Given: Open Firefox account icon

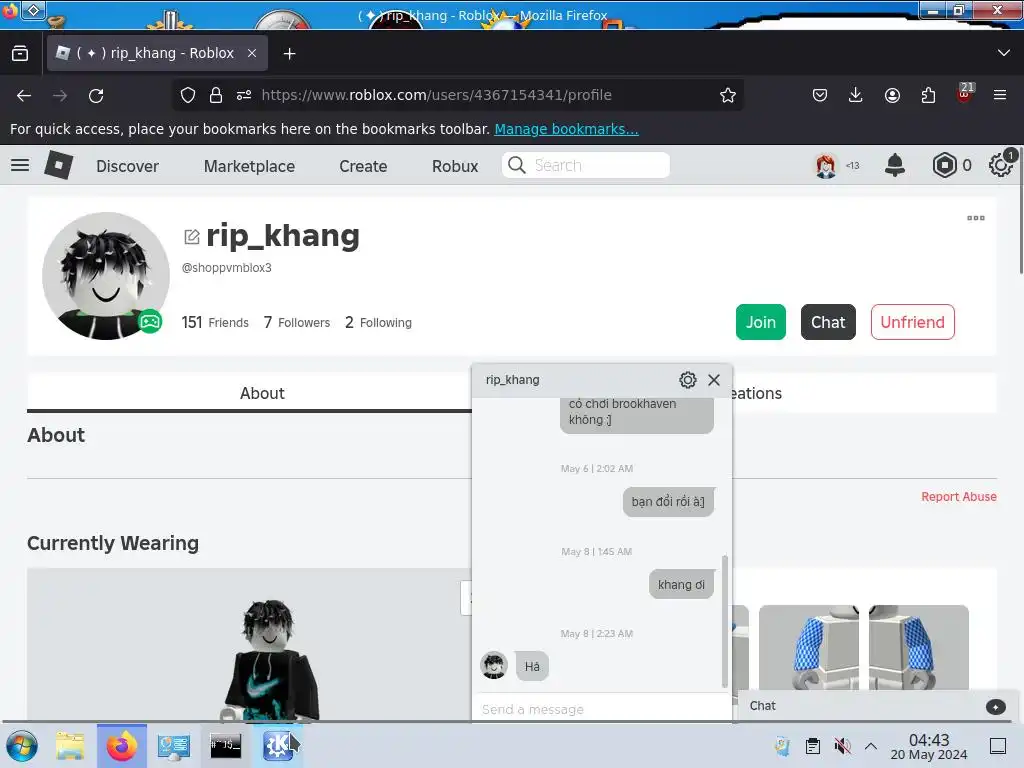Looking at the screenshot, I should pos(892,95).
